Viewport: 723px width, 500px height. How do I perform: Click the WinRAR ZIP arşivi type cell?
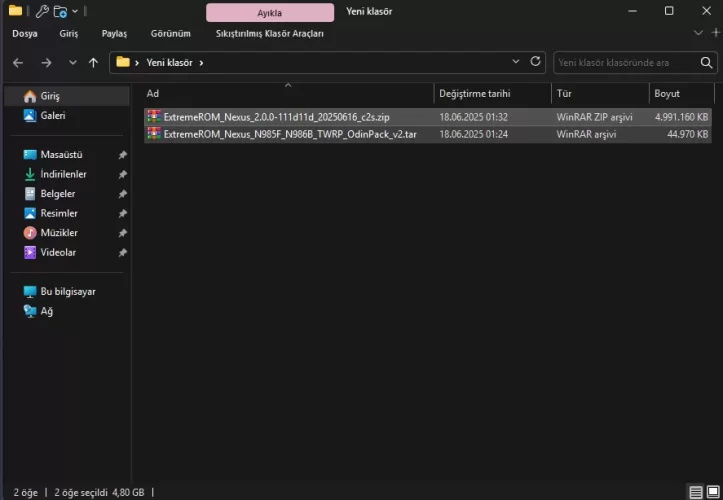click(594, 117)
